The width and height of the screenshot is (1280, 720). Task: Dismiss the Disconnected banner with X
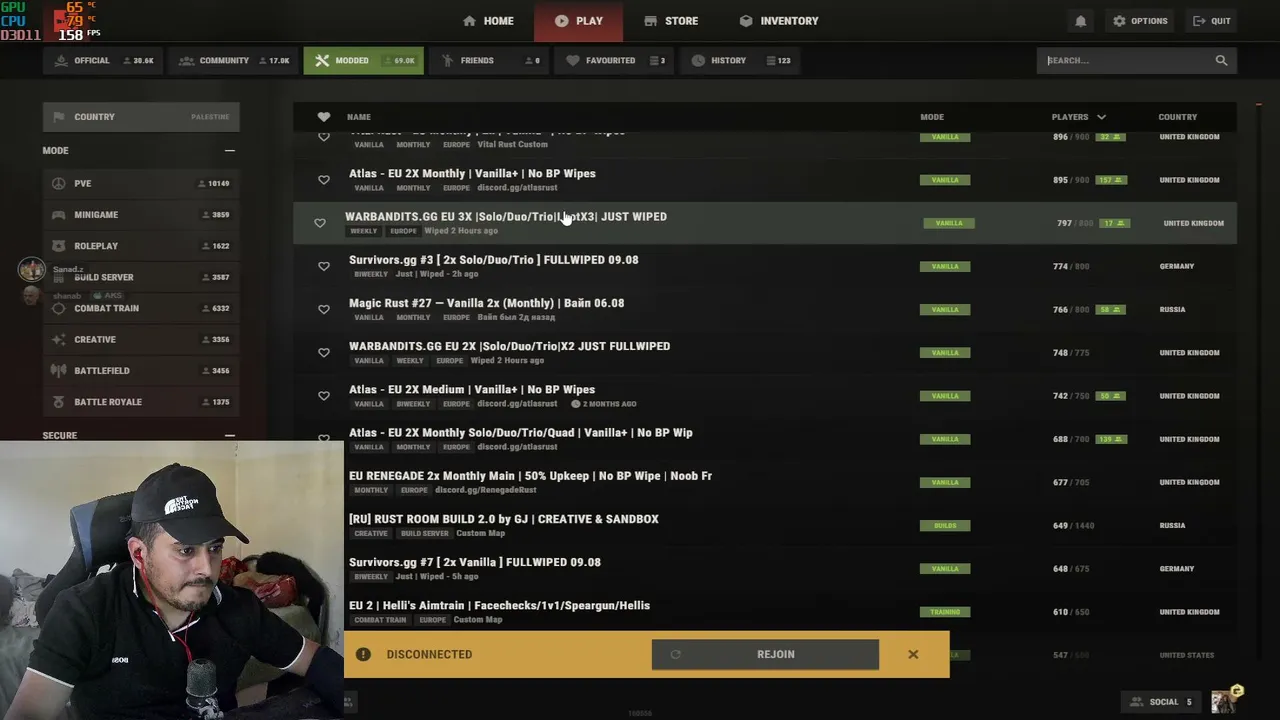[x=913, y=654]
